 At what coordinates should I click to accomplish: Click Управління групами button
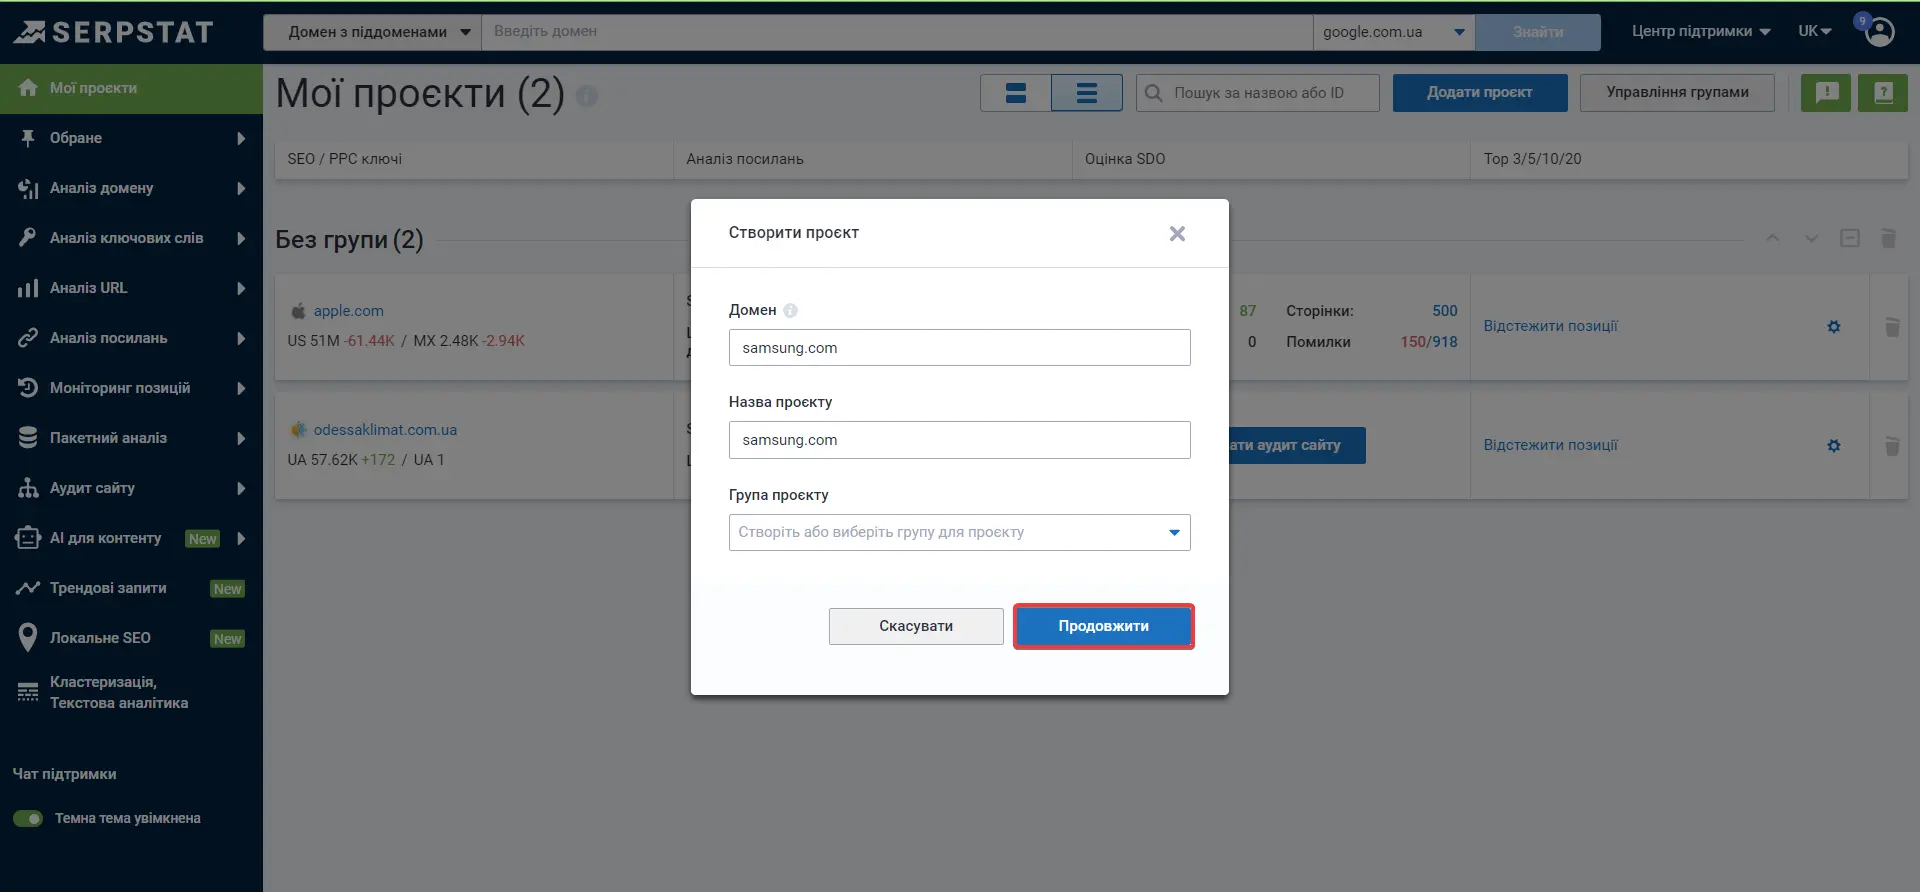pos(1677,93)
